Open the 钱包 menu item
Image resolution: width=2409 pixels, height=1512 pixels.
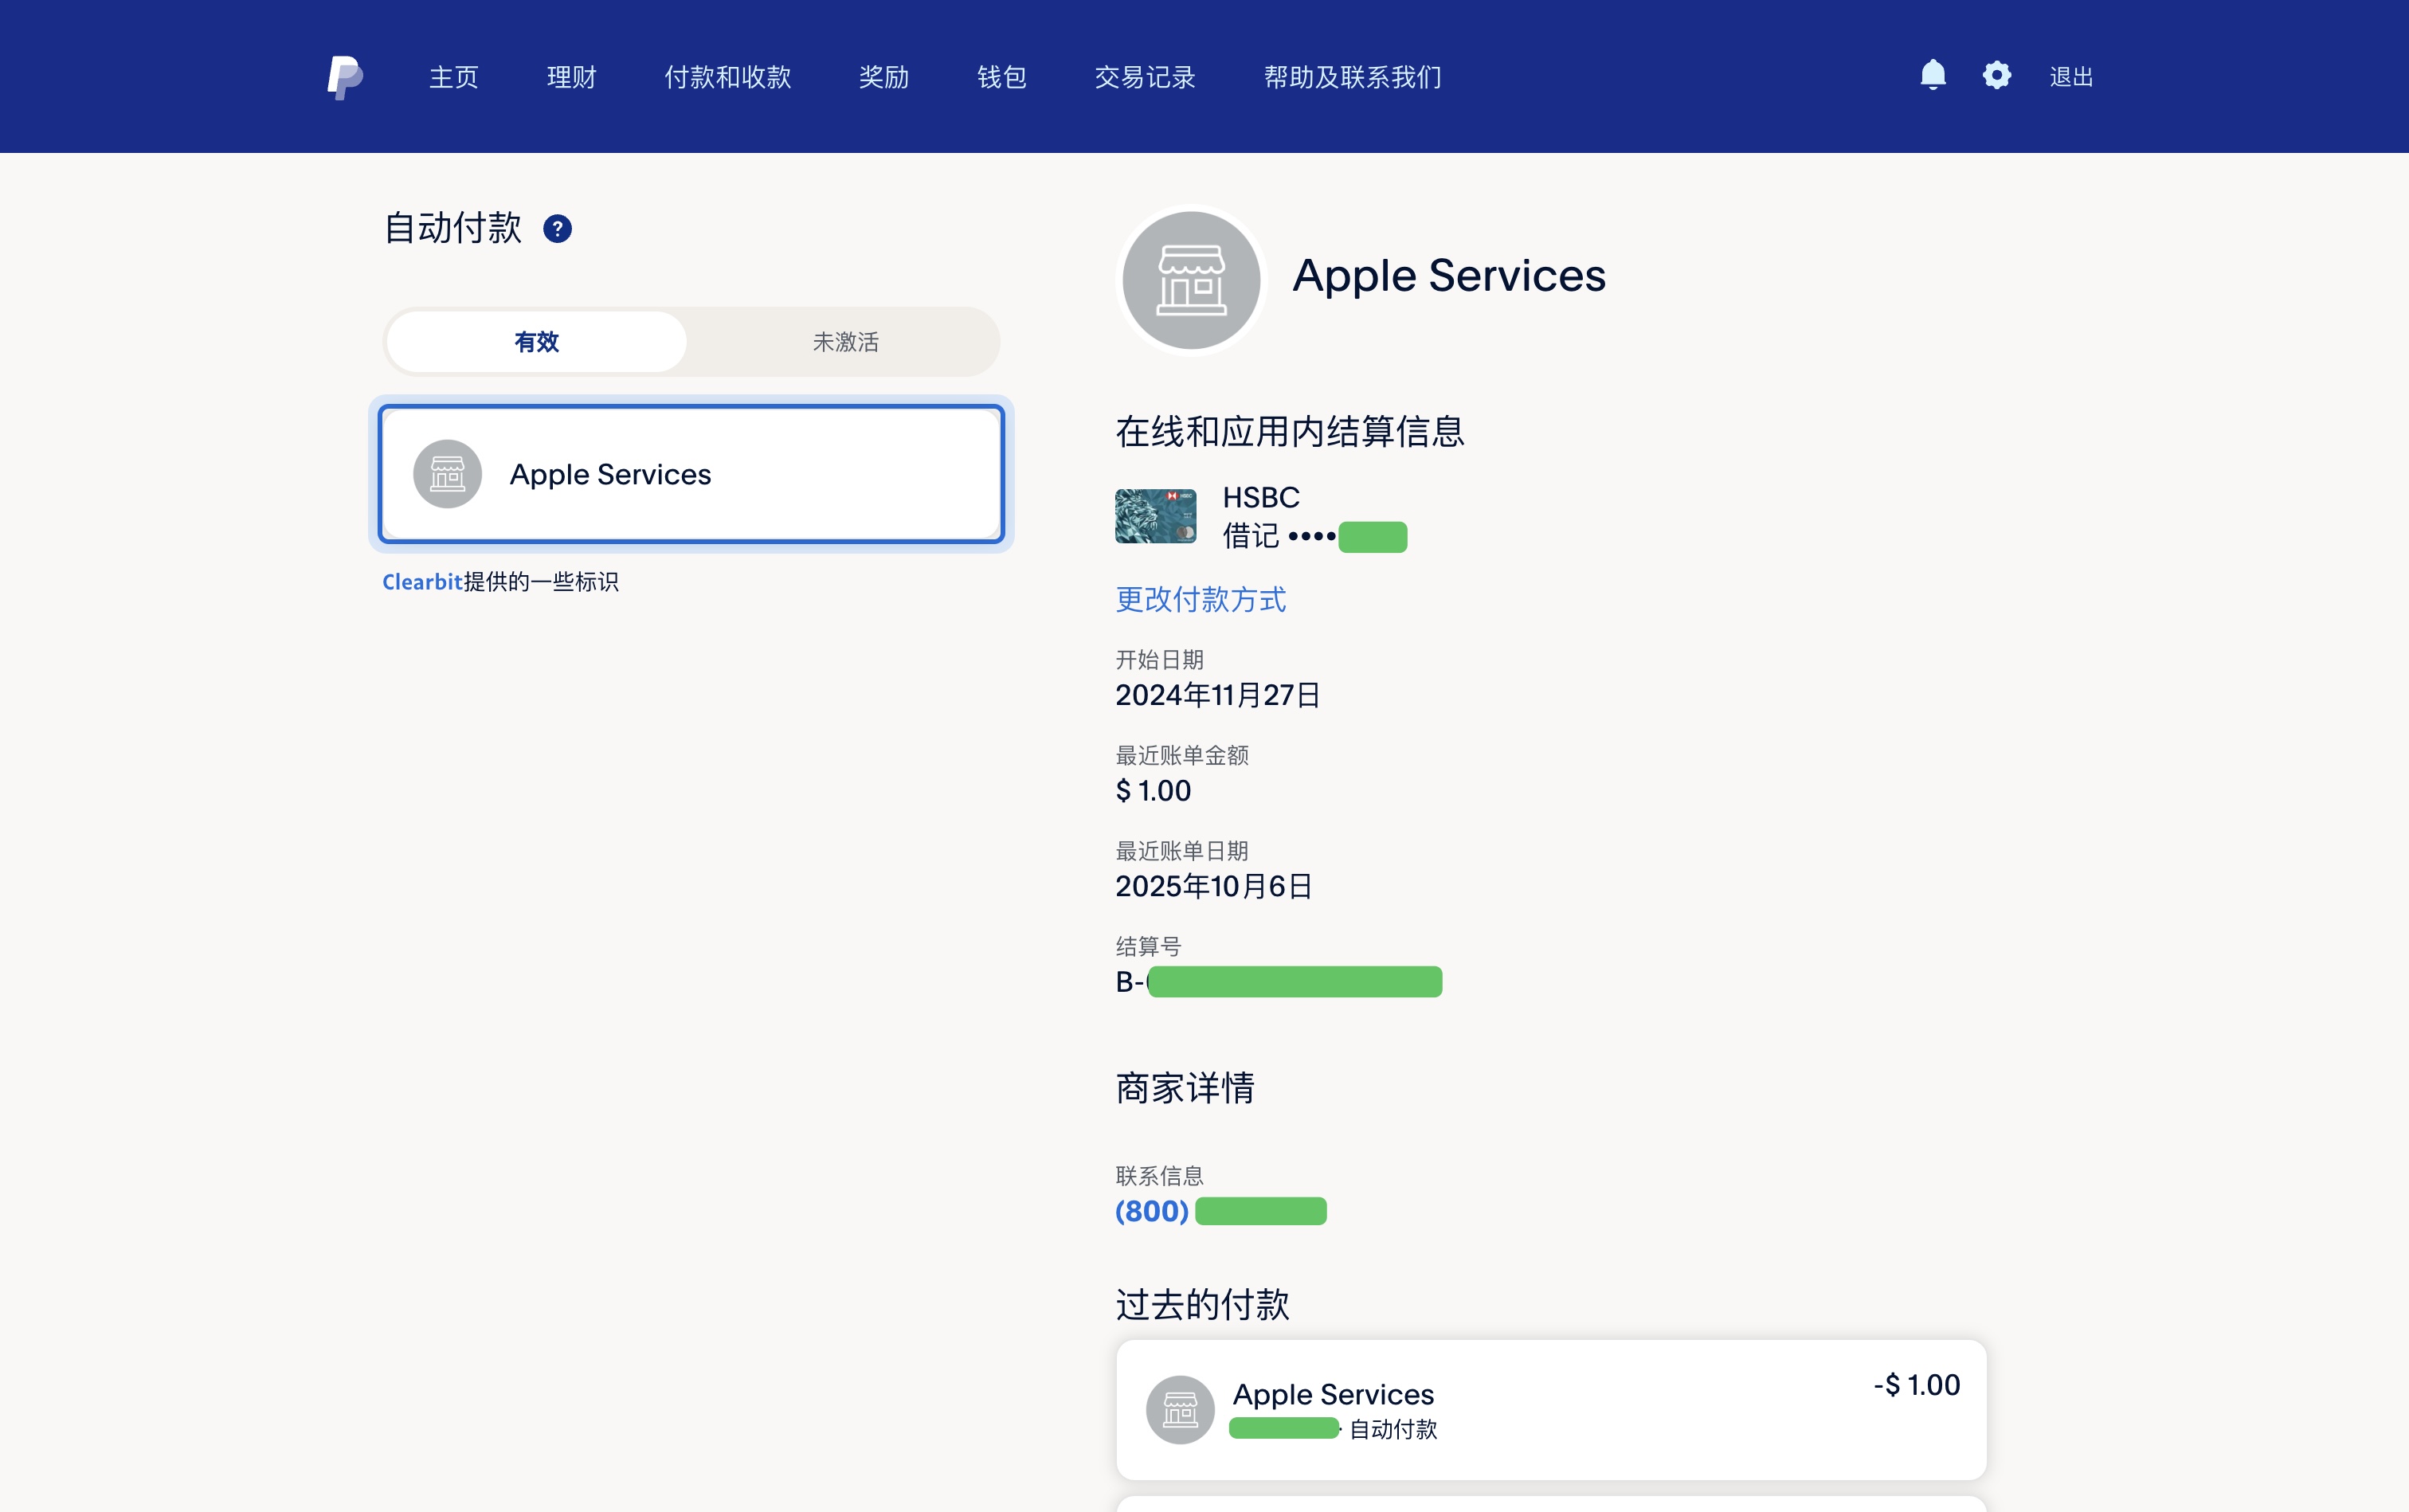coord(1001,77)
